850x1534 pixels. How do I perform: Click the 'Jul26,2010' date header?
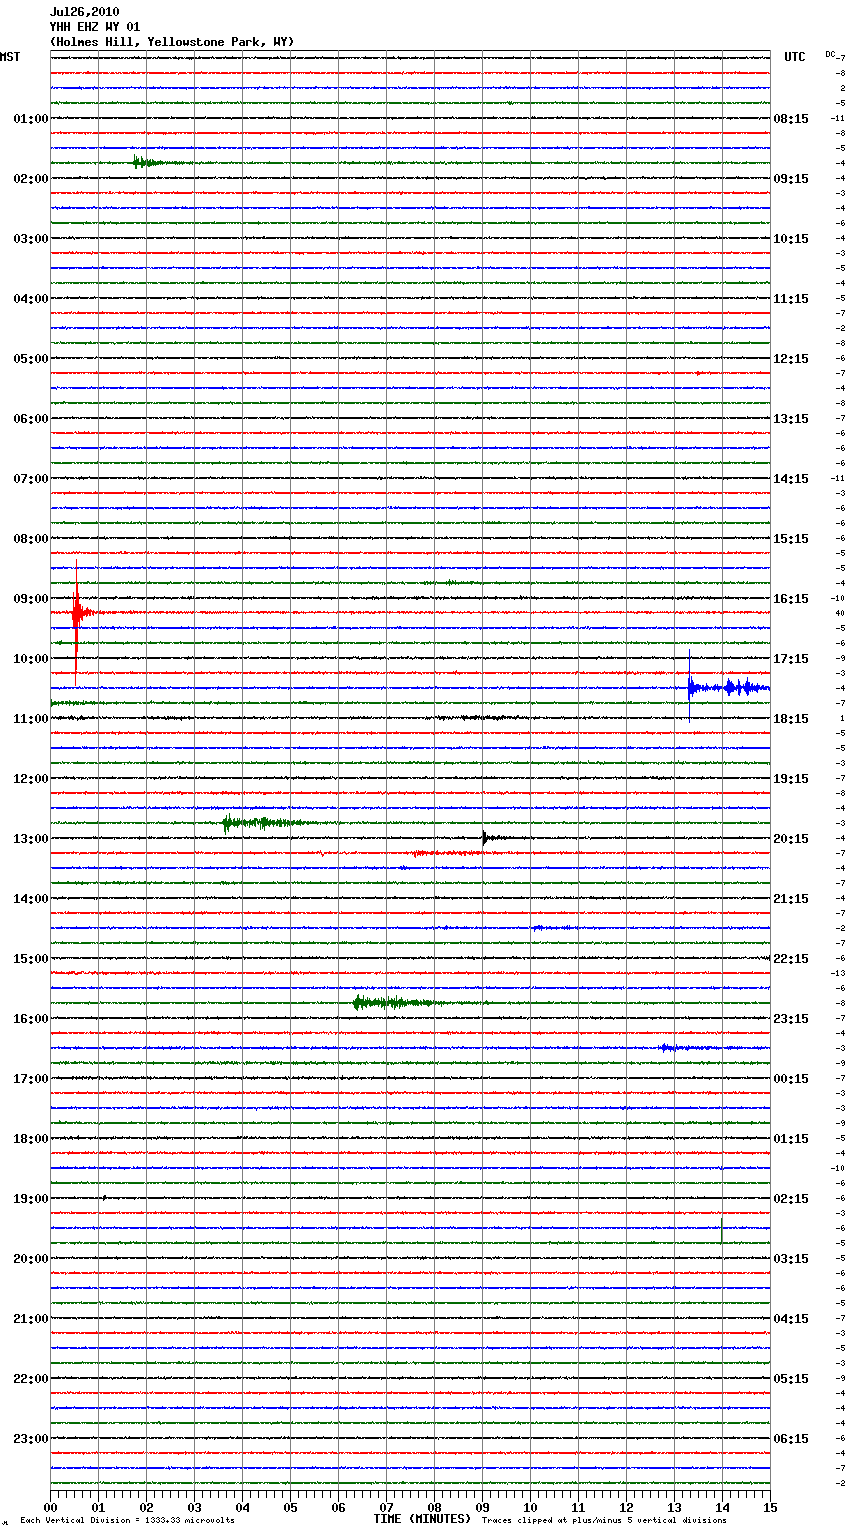(x=84, y=12)
